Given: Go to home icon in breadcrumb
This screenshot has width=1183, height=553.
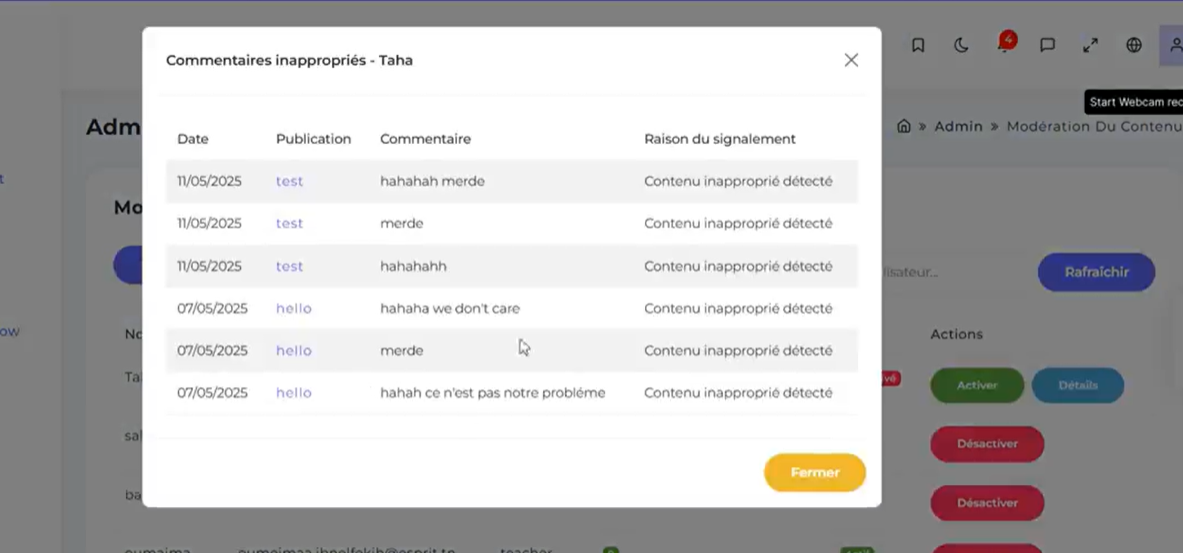Looking at the screenshot, I should pos(904,126).
